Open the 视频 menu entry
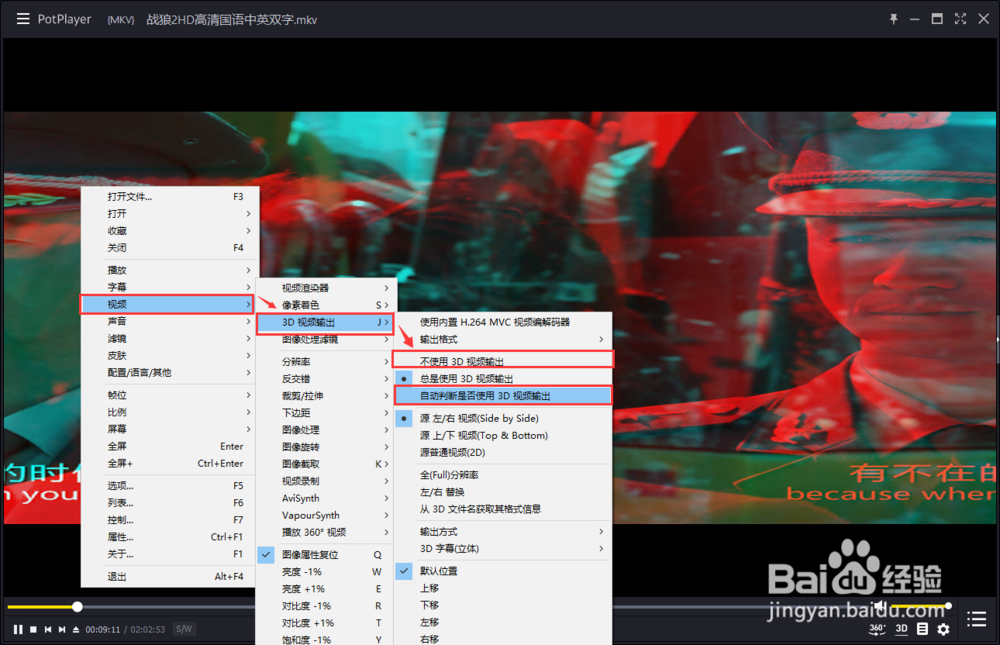The width and height of the screenshot is (1000, 645). pyautogui.click(x=167, y=304)
